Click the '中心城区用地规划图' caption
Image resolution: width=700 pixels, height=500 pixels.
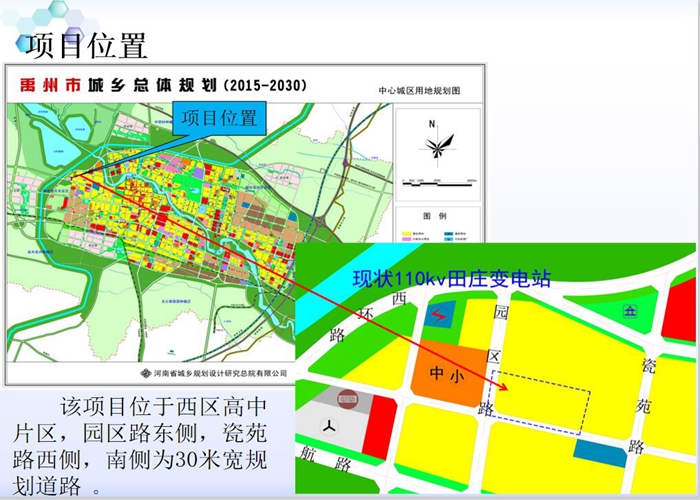(419, 91)
